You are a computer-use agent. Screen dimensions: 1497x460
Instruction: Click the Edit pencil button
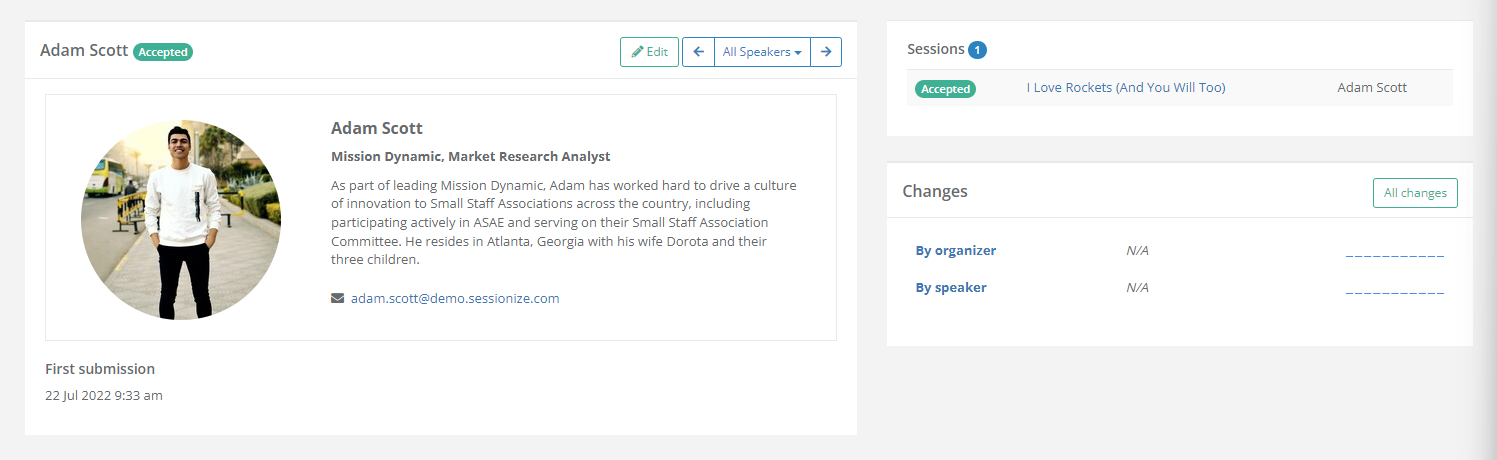(649, 52)
